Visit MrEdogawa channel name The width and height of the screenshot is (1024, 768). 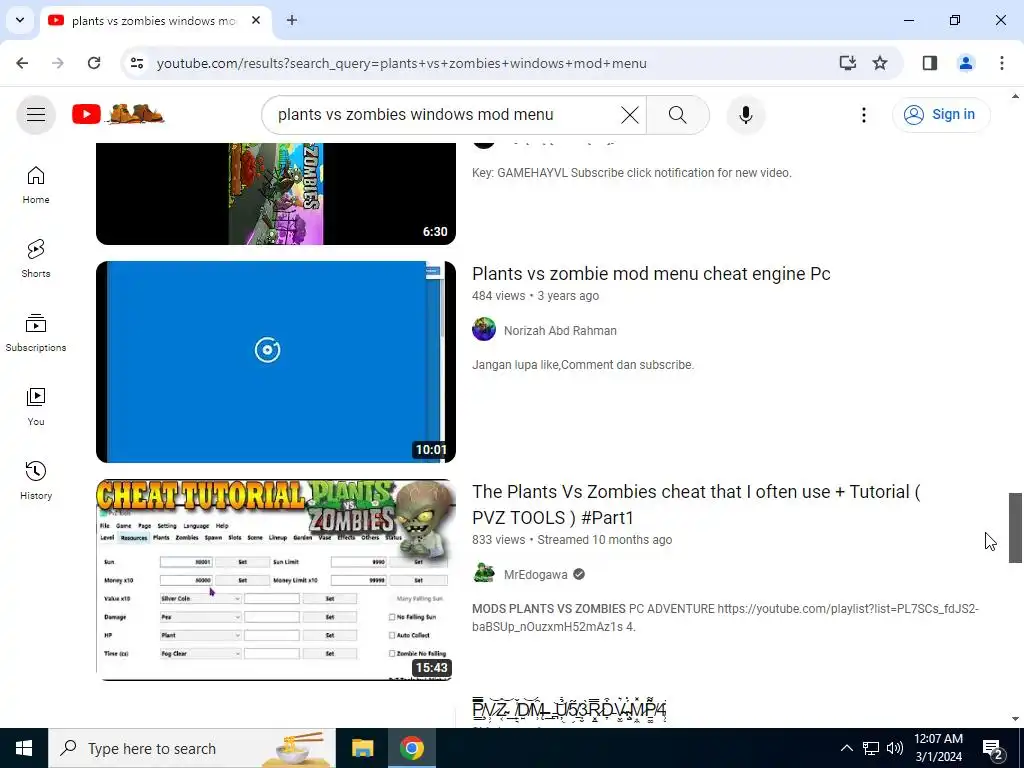coord(536,575)
